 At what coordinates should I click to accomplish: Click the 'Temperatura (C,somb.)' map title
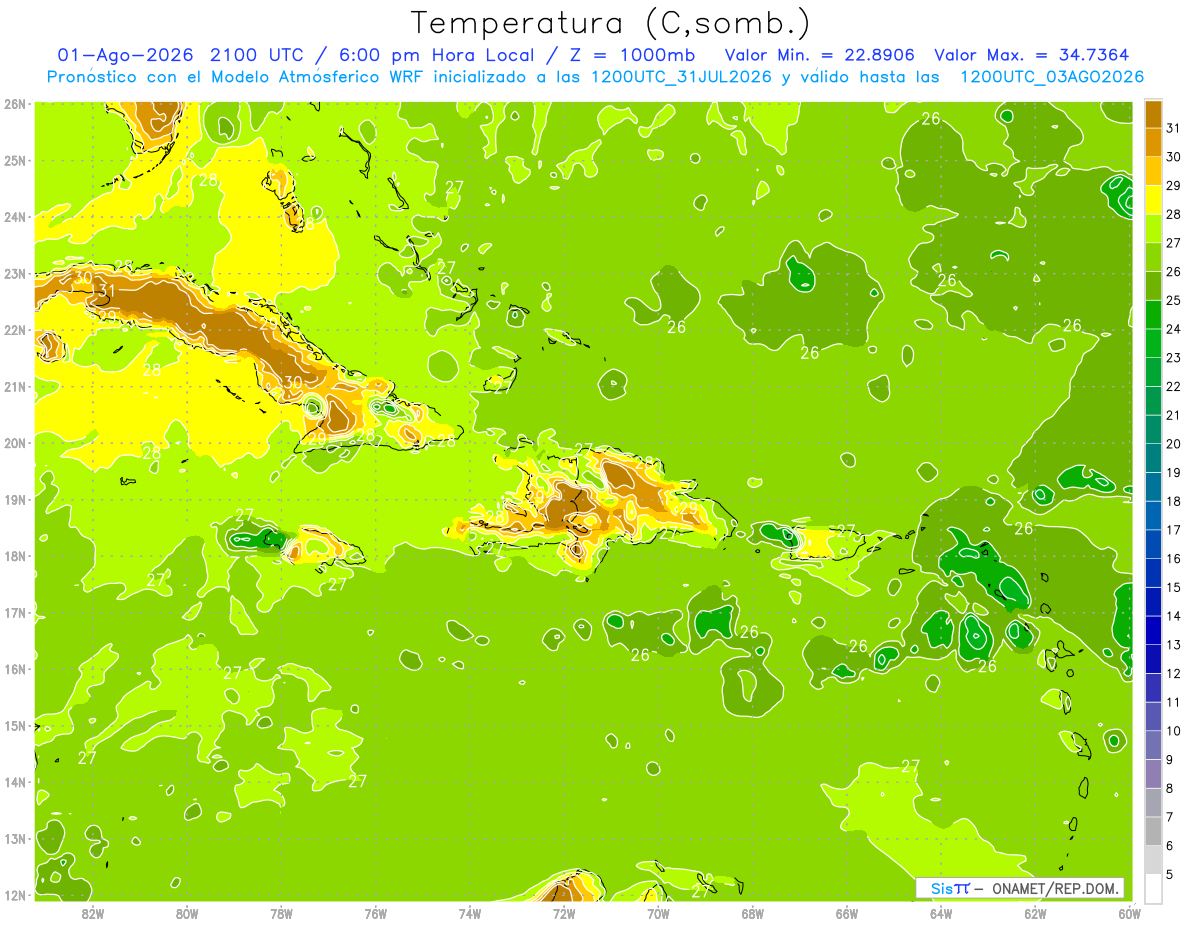pos(611,23)
